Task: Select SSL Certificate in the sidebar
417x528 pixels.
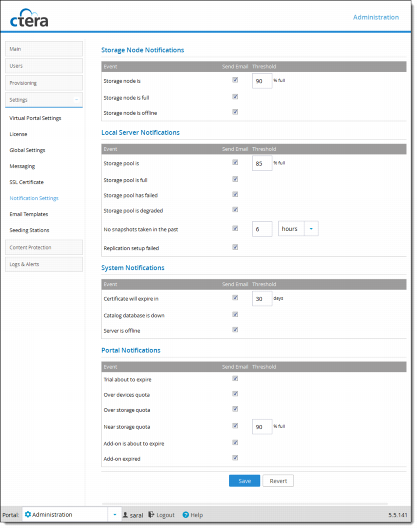Action: 27,182
